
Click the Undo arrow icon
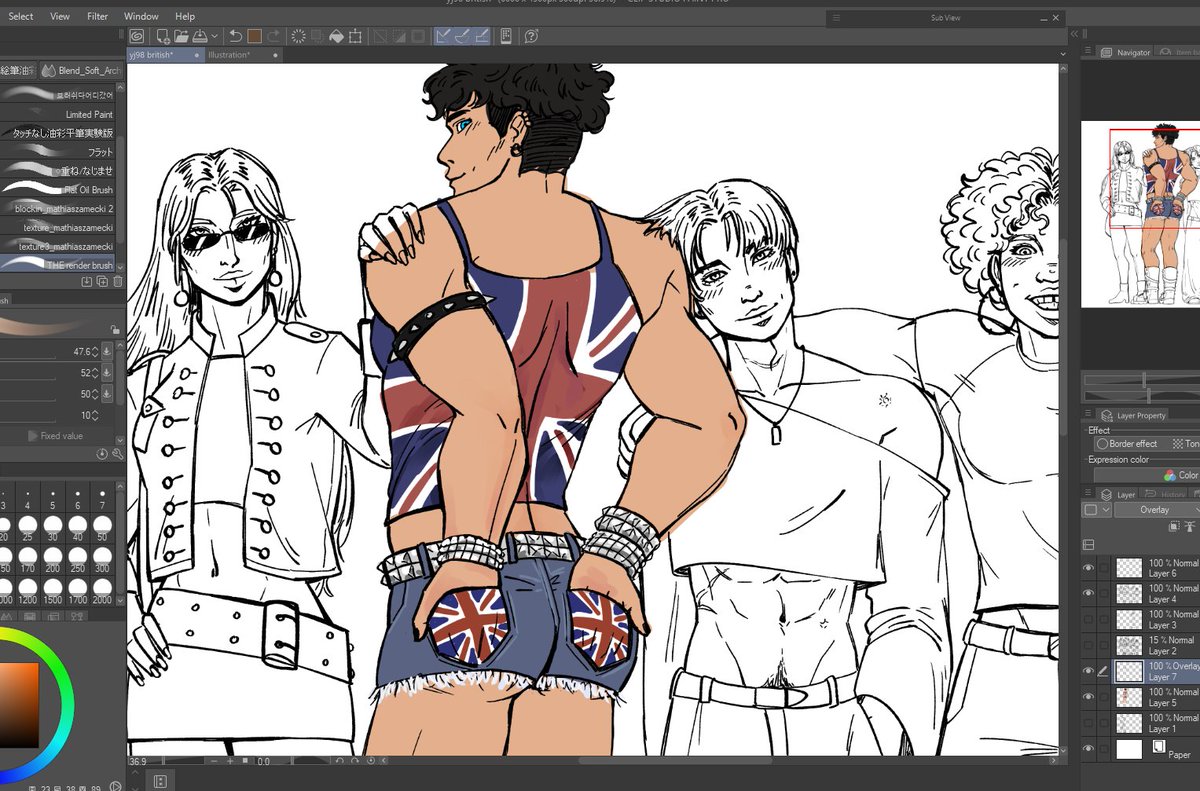236,36
